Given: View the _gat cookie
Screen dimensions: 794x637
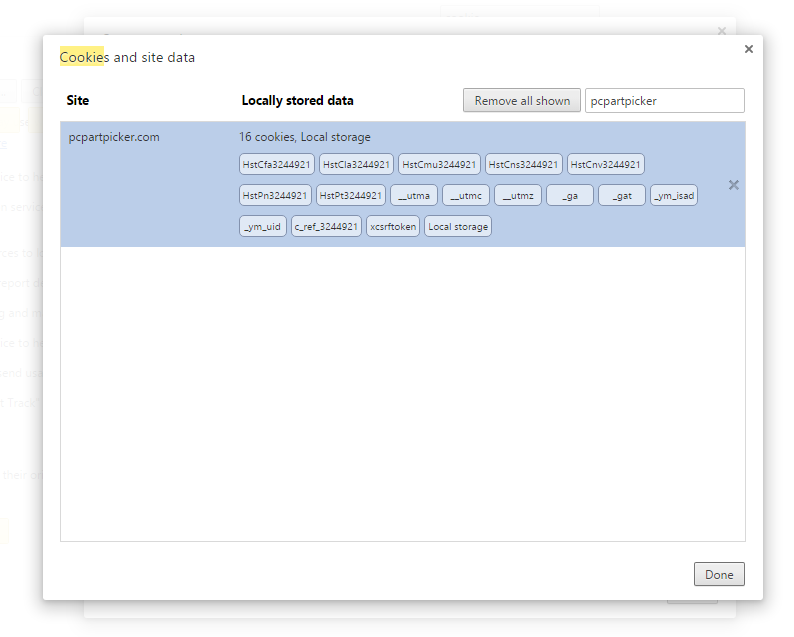Looking at the screenshot, I should pos(622,195).
